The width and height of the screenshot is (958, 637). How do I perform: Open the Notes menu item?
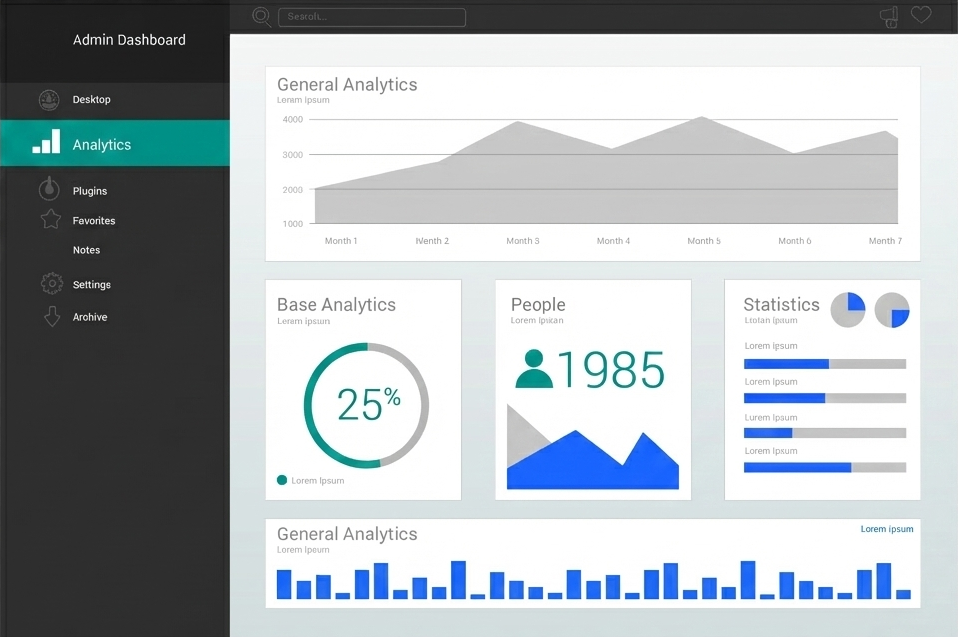86,250
